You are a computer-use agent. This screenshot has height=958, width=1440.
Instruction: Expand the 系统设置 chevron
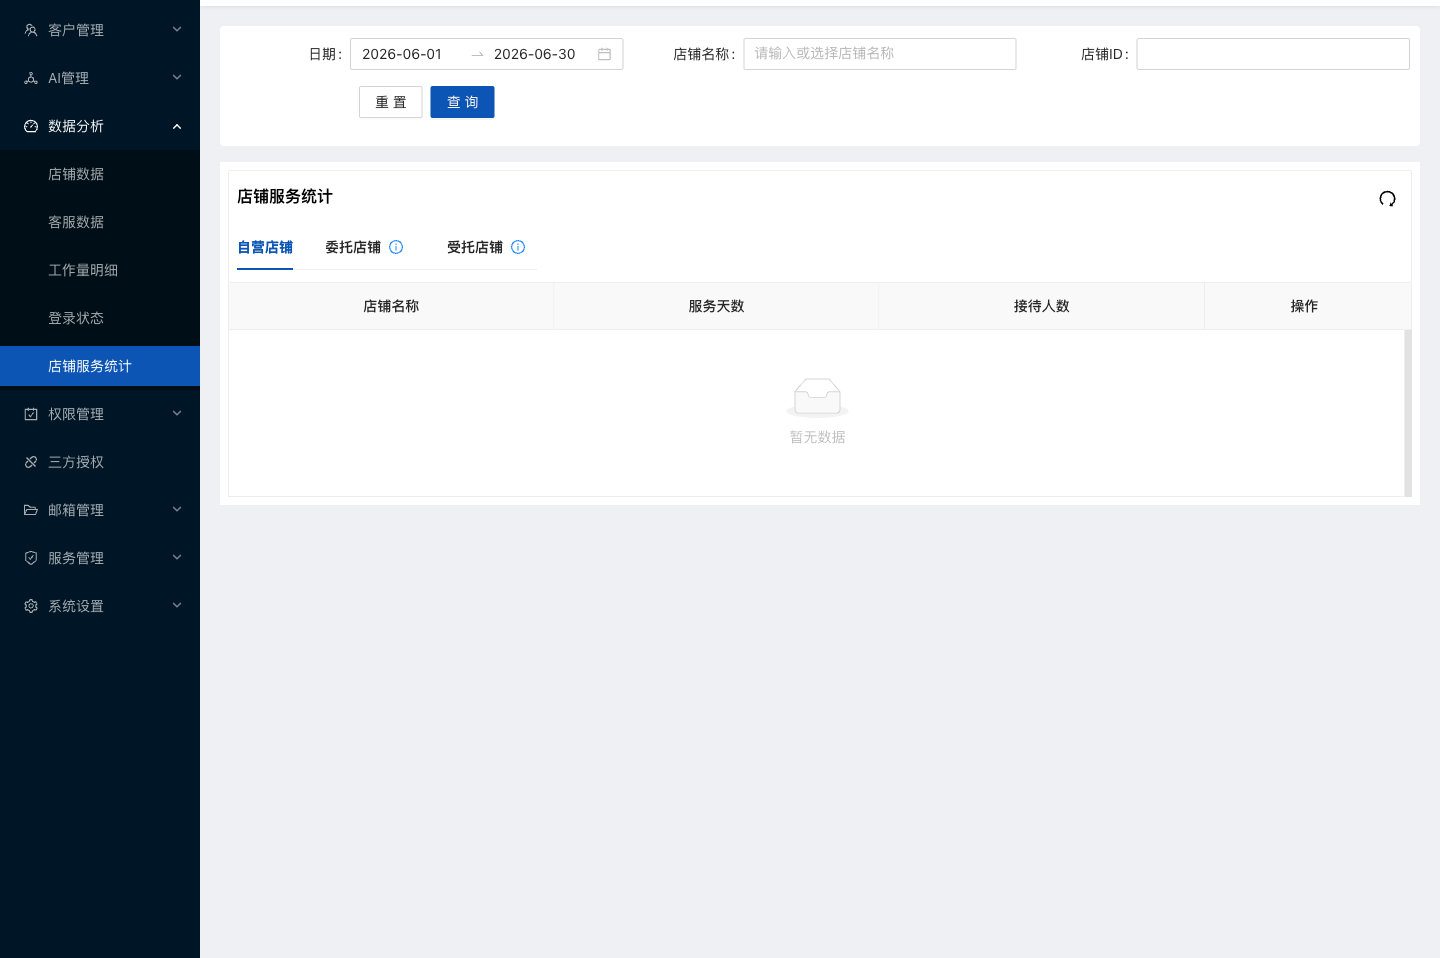tap(177, 606)
